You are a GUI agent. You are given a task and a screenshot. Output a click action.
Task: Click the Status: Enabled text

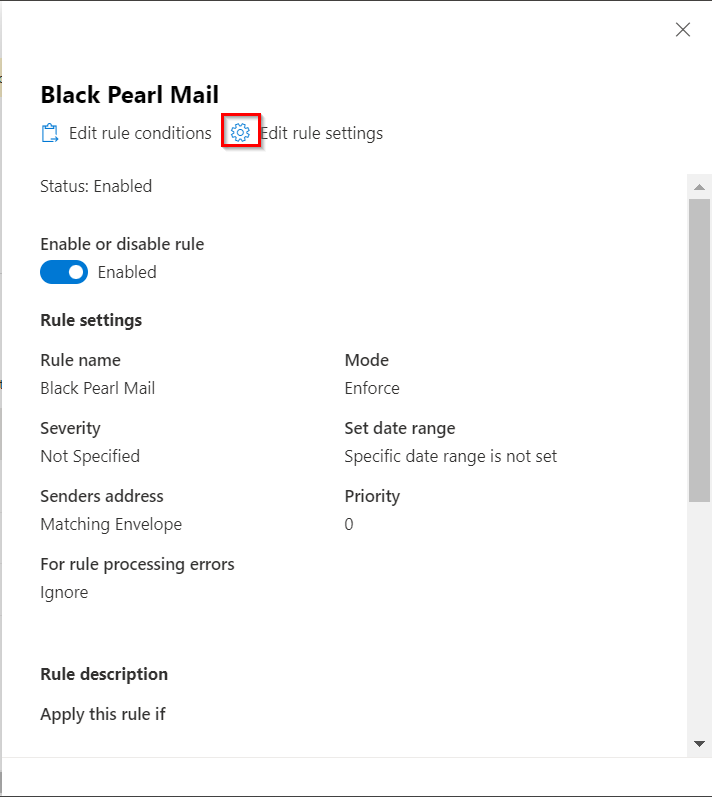pyautogui.click(x=96, y=186)
